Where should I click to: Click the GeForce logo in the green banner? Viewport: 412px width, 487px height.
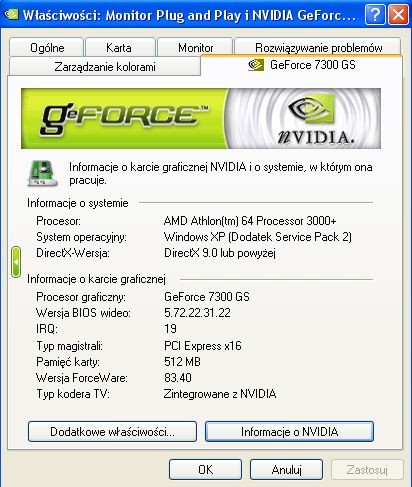click(123, 117)
